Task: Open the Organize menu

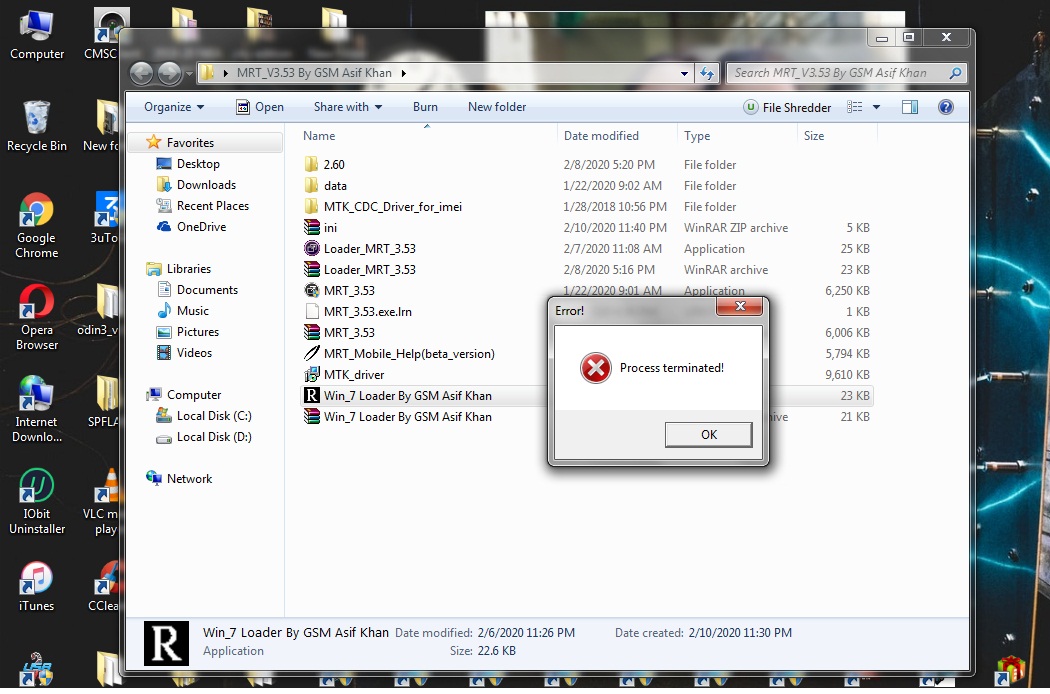Action: pyautogui.click(x=173, y=107)
